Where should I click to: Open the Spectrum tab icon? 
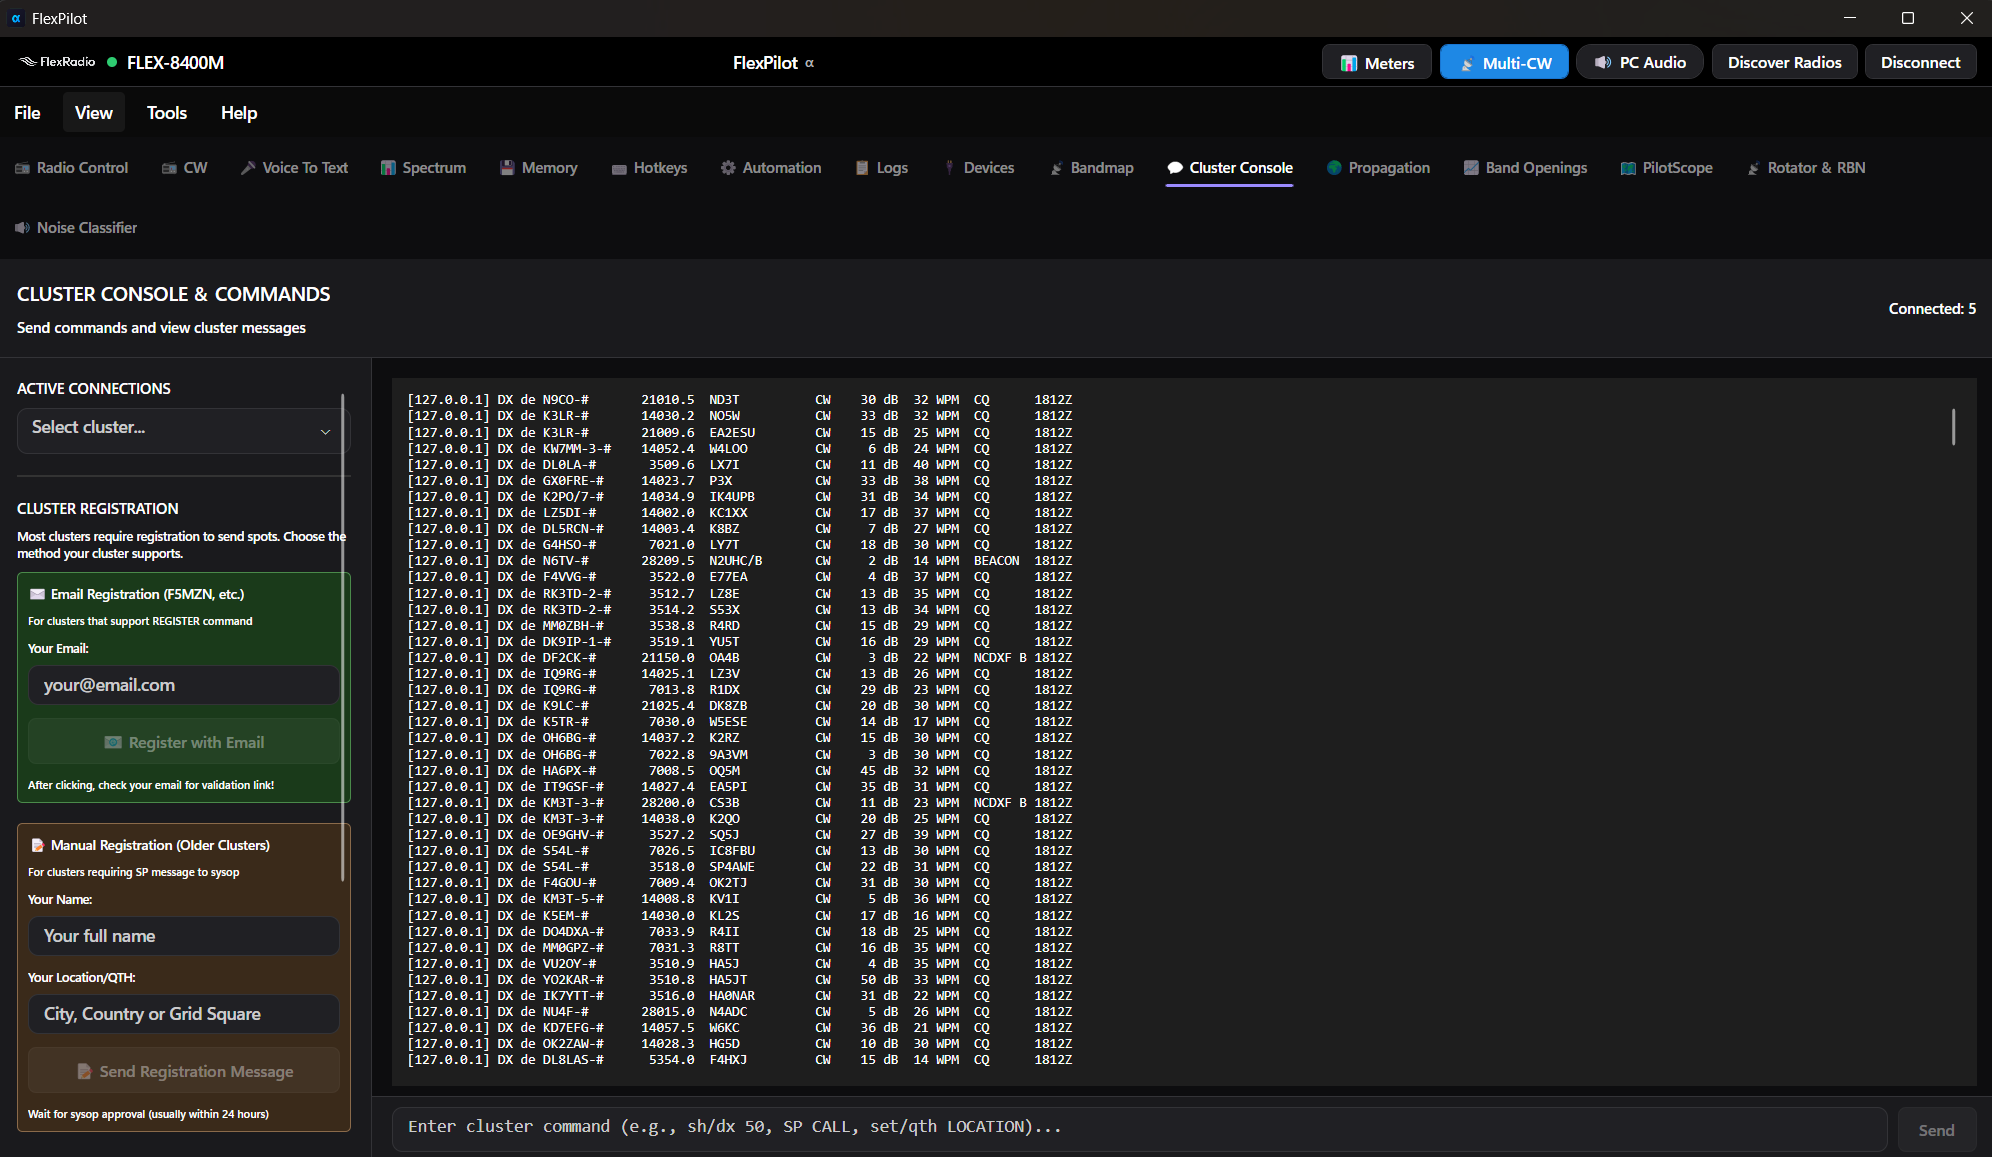point(388,168)
